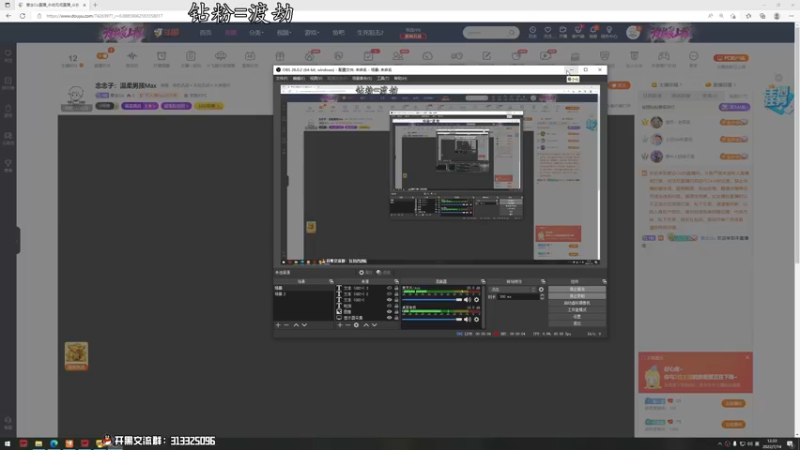Toggle visibility of the third text source
800x450 pixels.
click(389, 300)
